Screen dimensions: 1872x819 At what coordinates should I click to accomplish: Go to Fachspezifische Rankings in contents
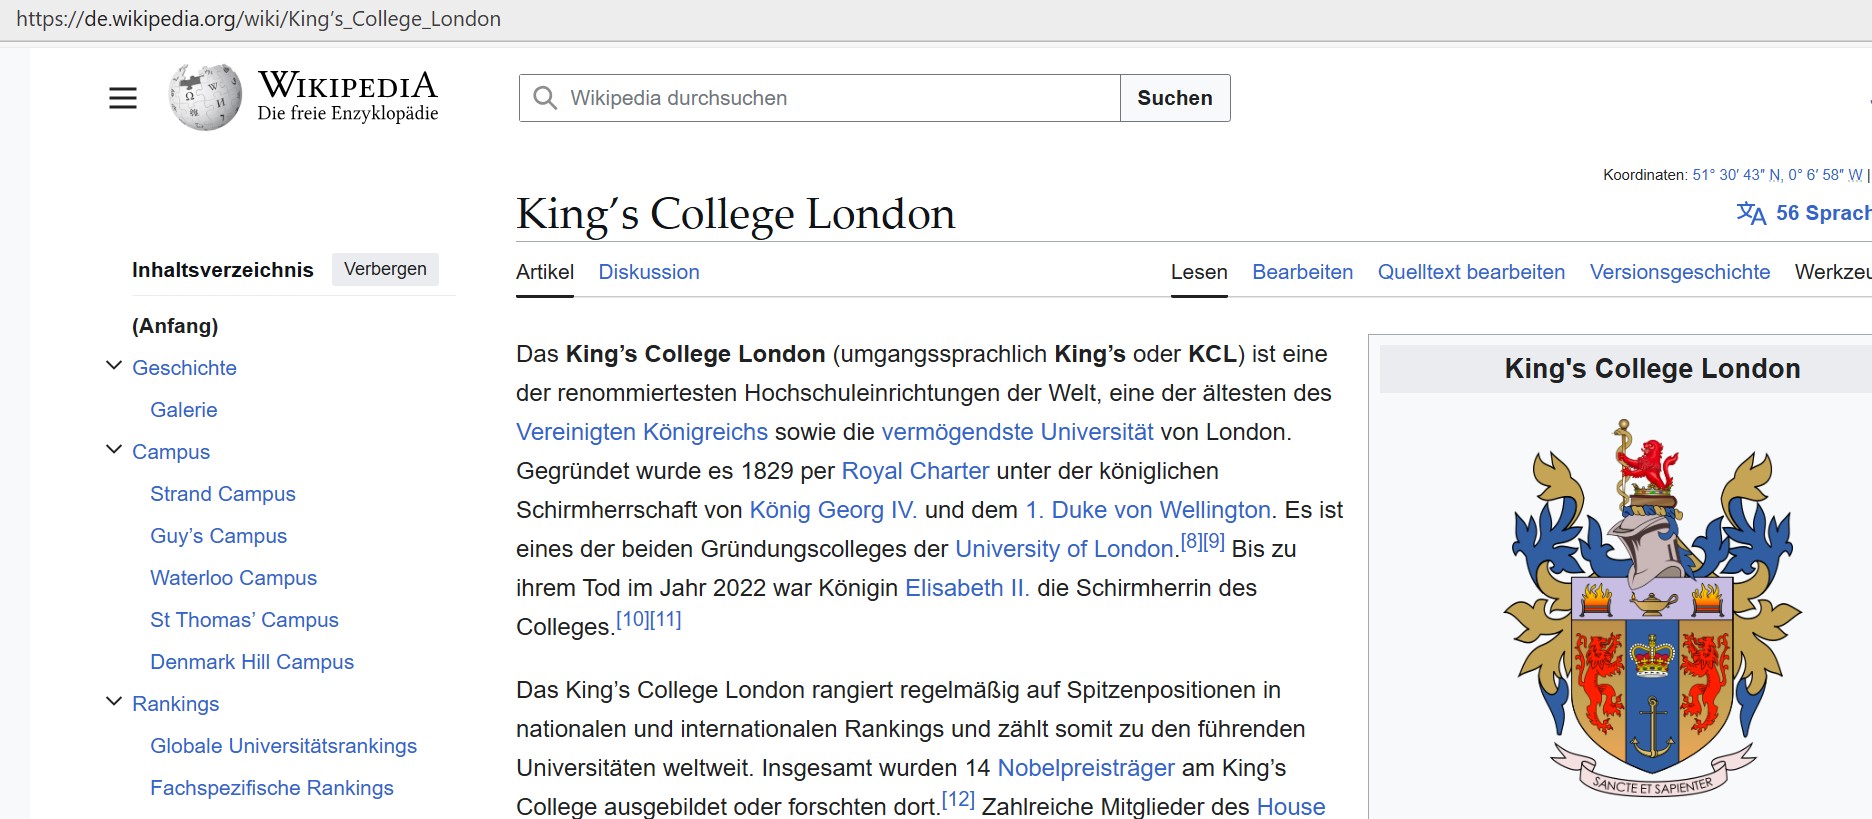(x=272, y=788)
